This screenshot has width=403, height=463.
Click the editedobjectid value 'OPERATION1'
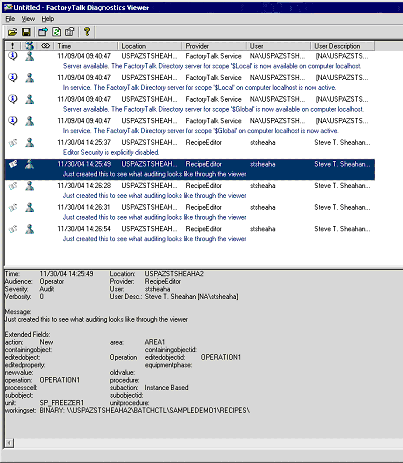click(x=221, y=357)
